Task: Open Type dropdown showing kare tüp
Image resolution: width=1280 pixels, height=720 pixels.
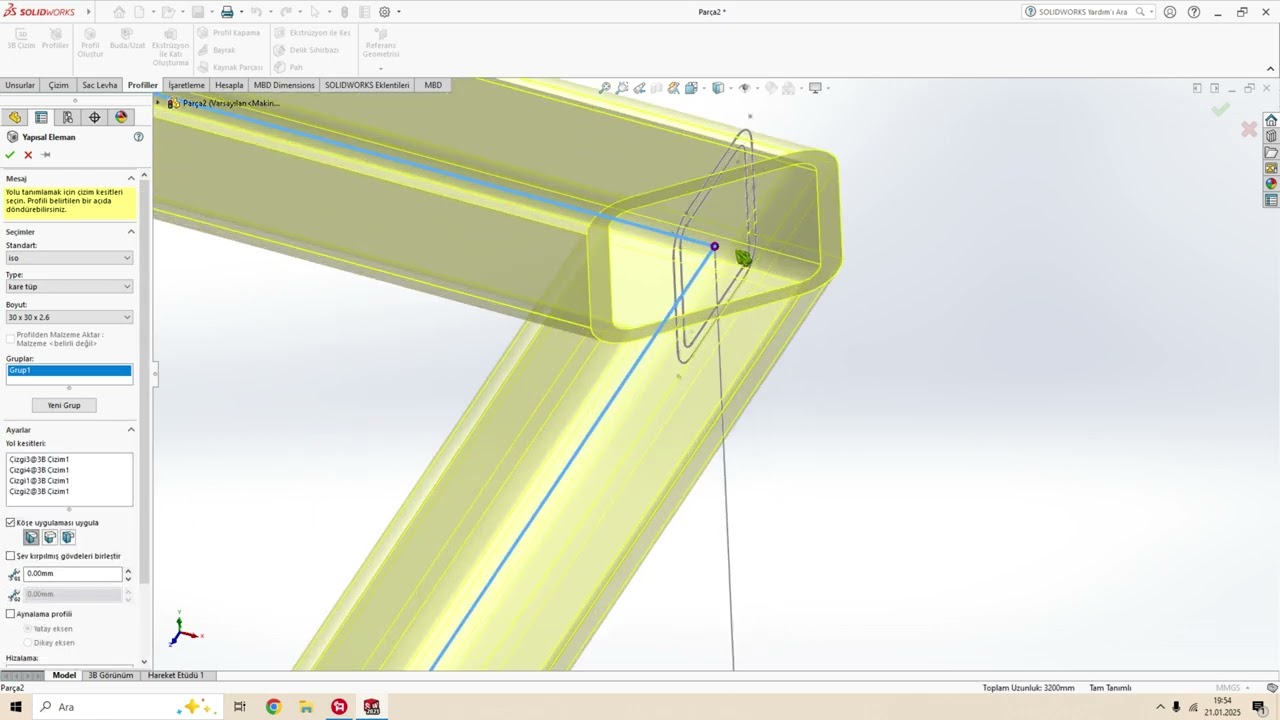Action: pyautogui.click(x=69, y=287)
